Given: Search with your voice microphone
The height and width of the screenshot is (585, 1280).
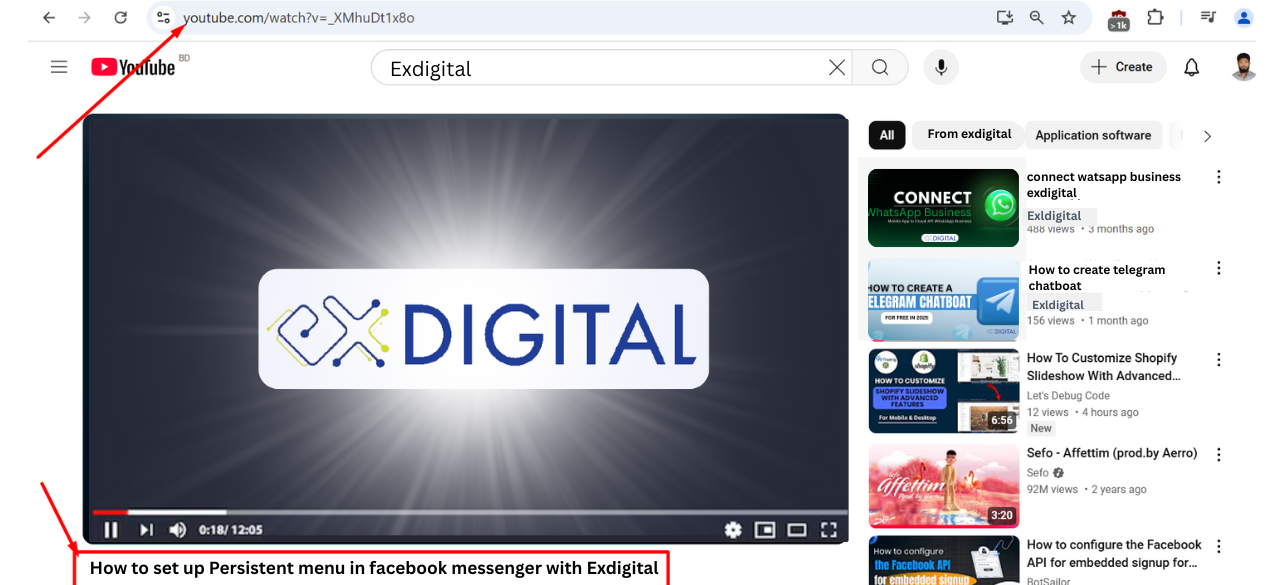Looking at the screenshot, I should tap(941, 67).
